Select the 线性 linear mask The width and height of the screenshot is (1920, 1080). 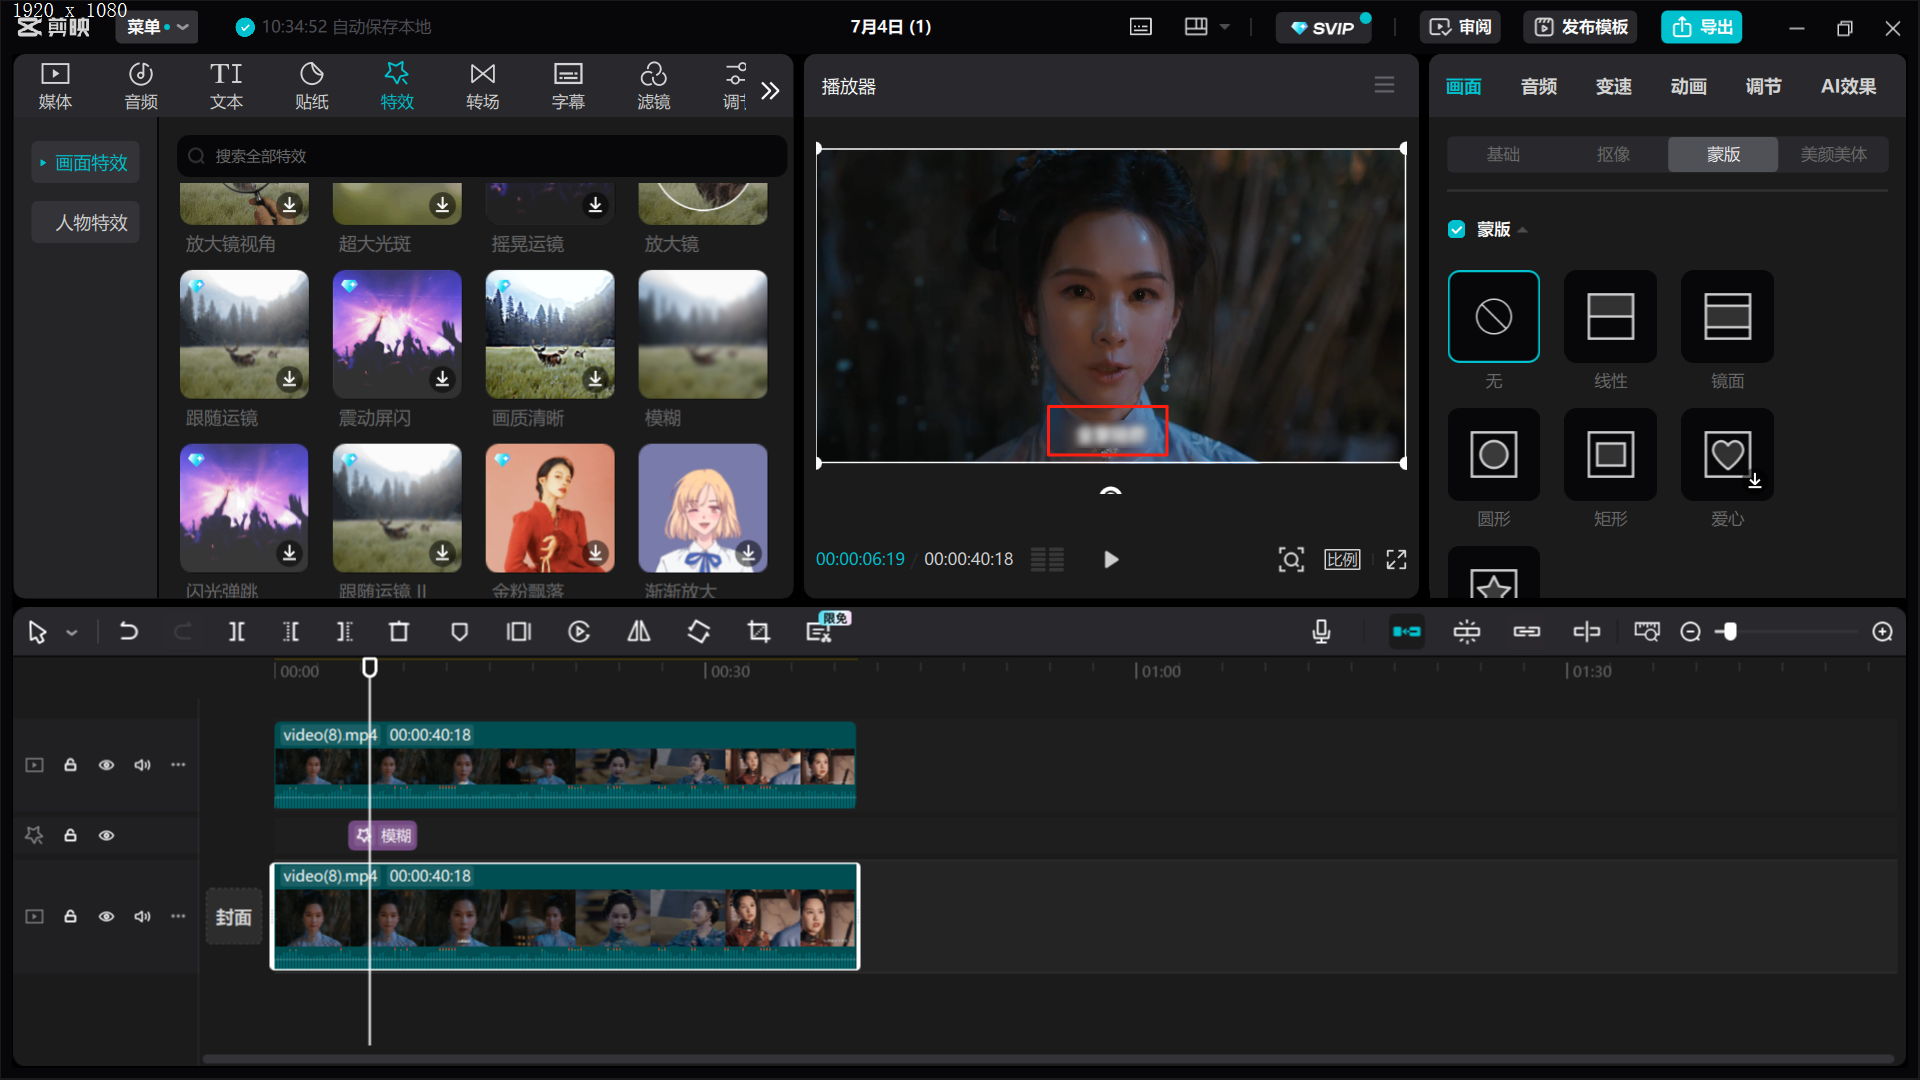(1610, 317)
